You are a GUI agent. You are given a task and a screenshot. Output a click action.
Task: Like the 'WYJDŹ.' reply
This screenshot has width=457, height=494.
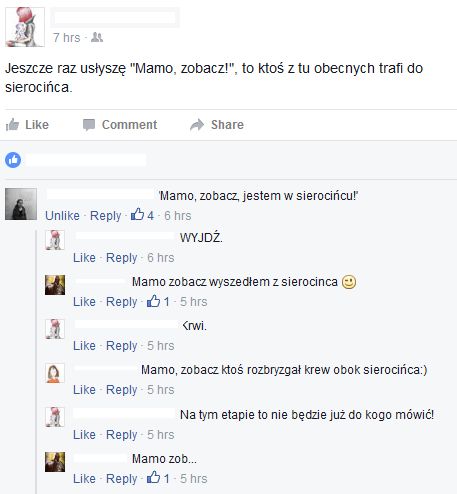click(84, 258)
